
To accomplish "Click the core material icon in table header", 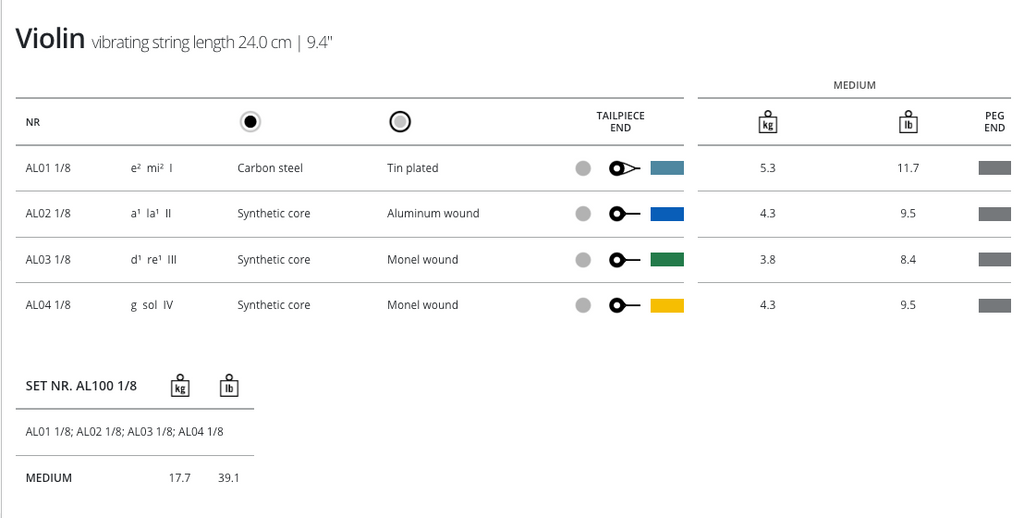I will 250,122.
